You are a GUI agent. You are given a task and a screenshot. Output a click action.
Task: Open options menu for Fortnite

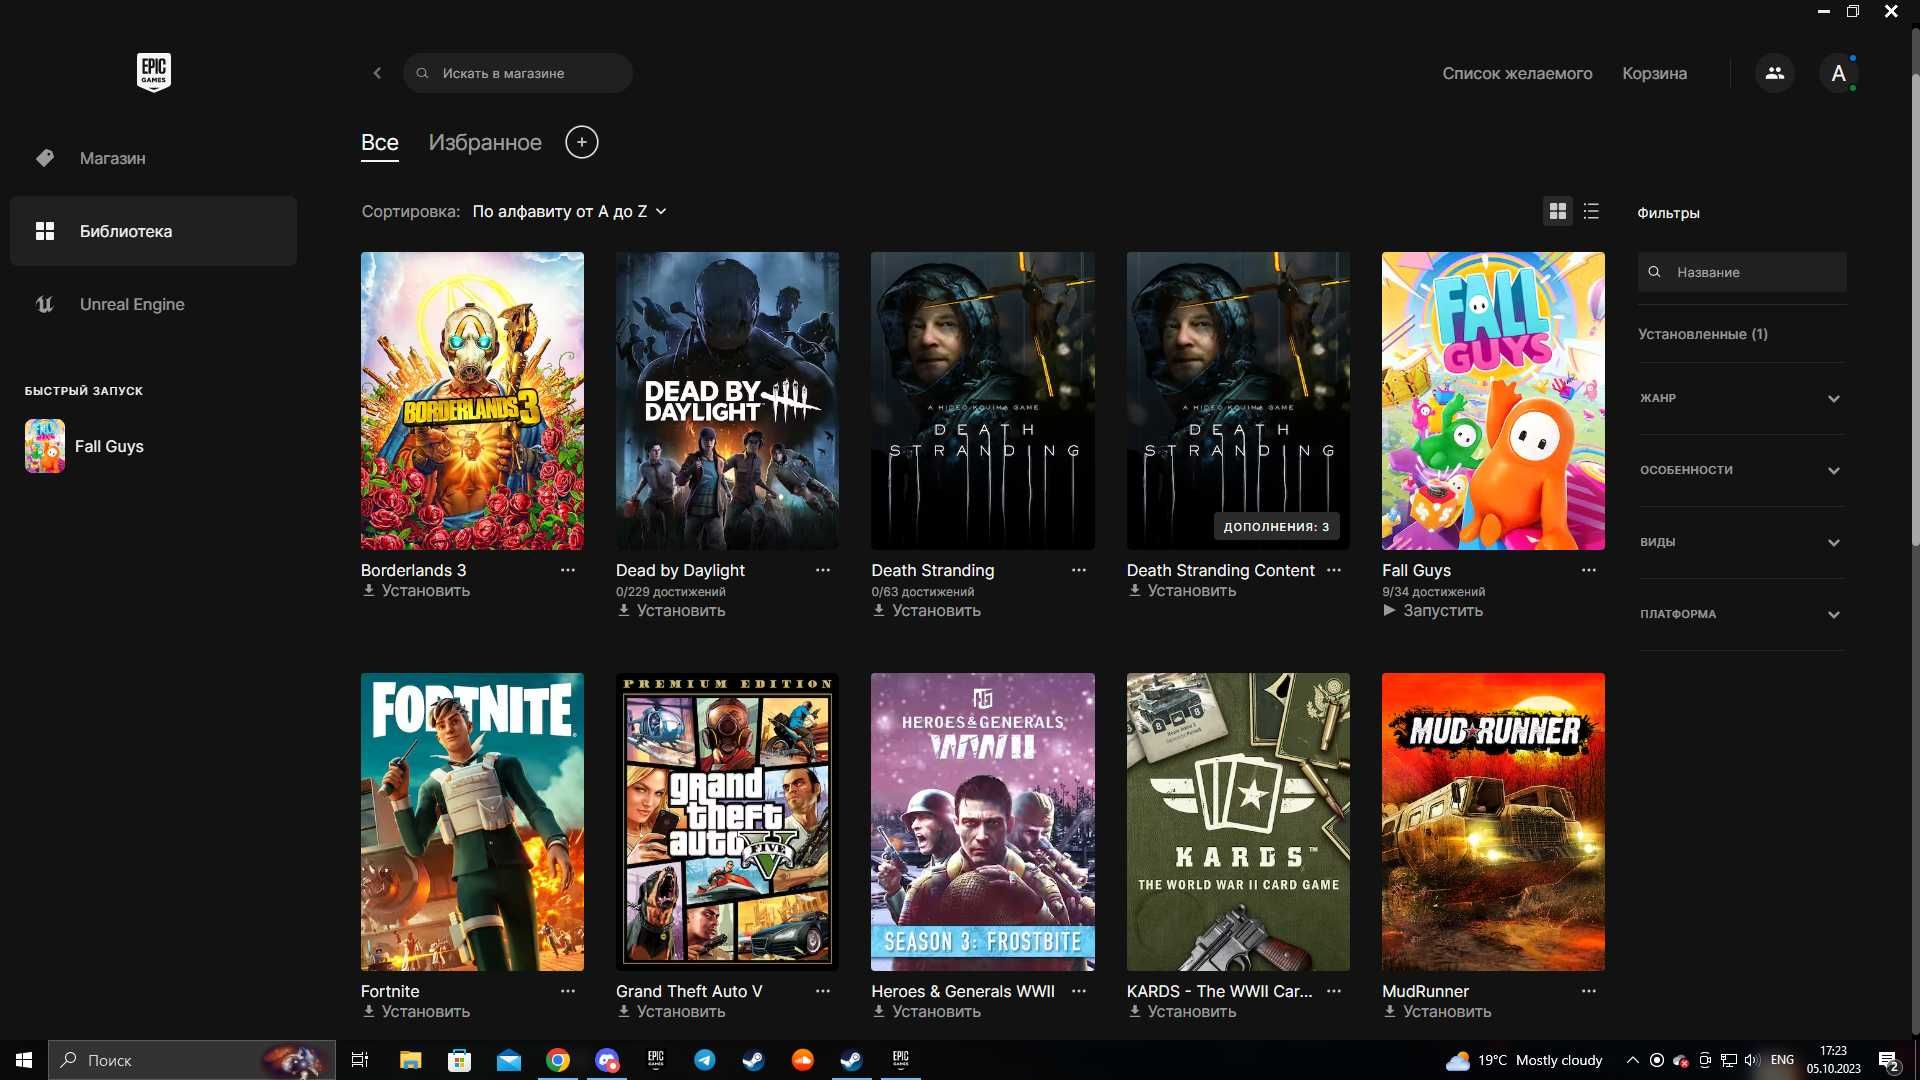coord(568,991)
